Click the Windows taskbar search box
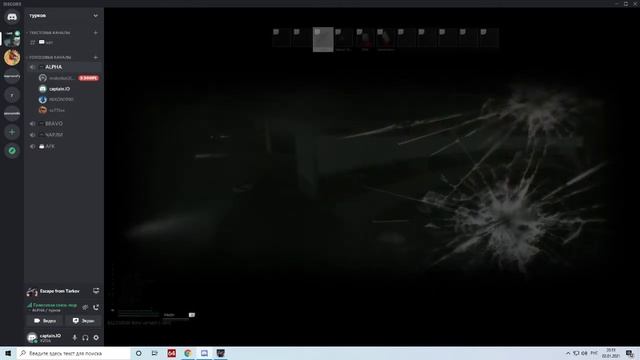Screen dimensions: 640x360 click(x=73, y=353)
